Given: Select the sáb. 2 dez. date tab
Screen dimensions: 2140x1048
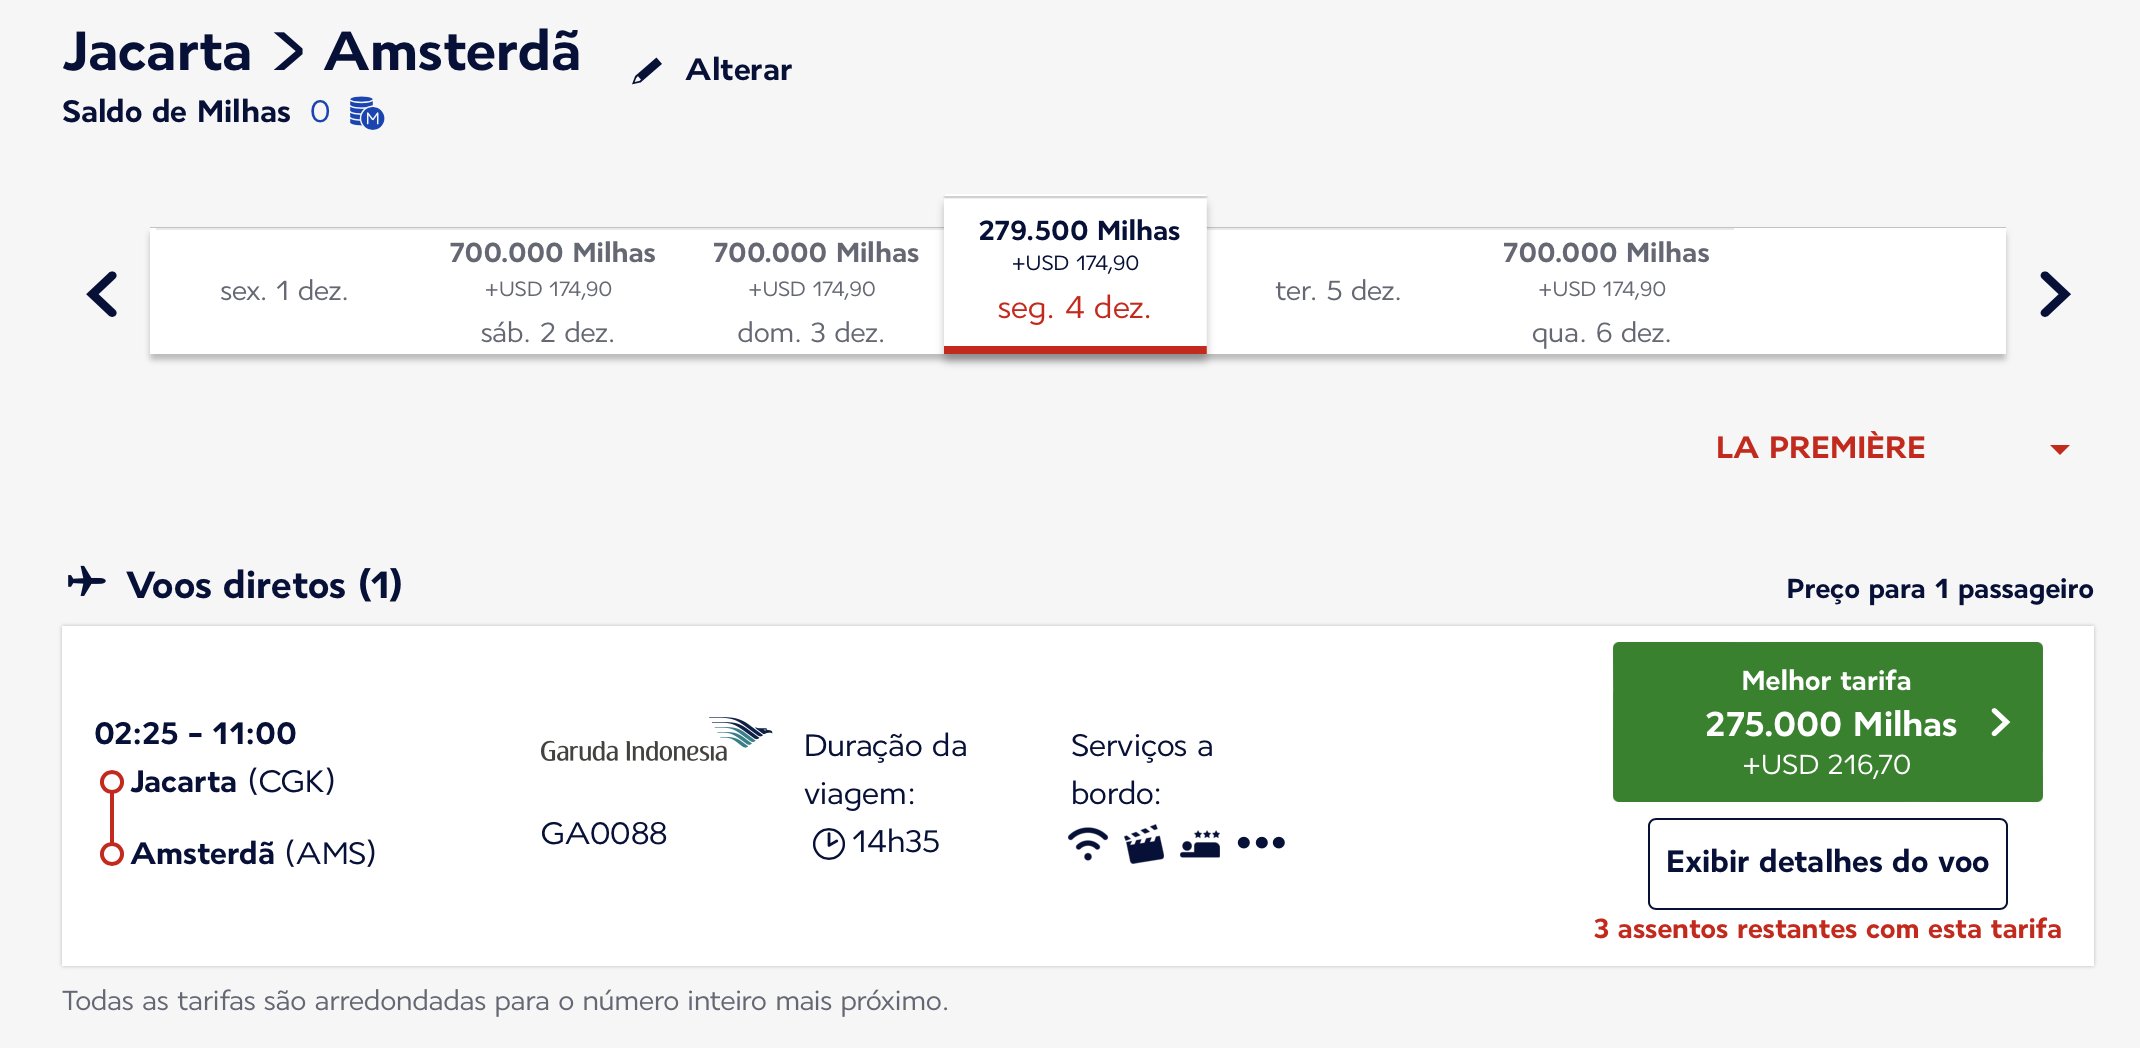Looking at the screenshot, I should (549, 291).
